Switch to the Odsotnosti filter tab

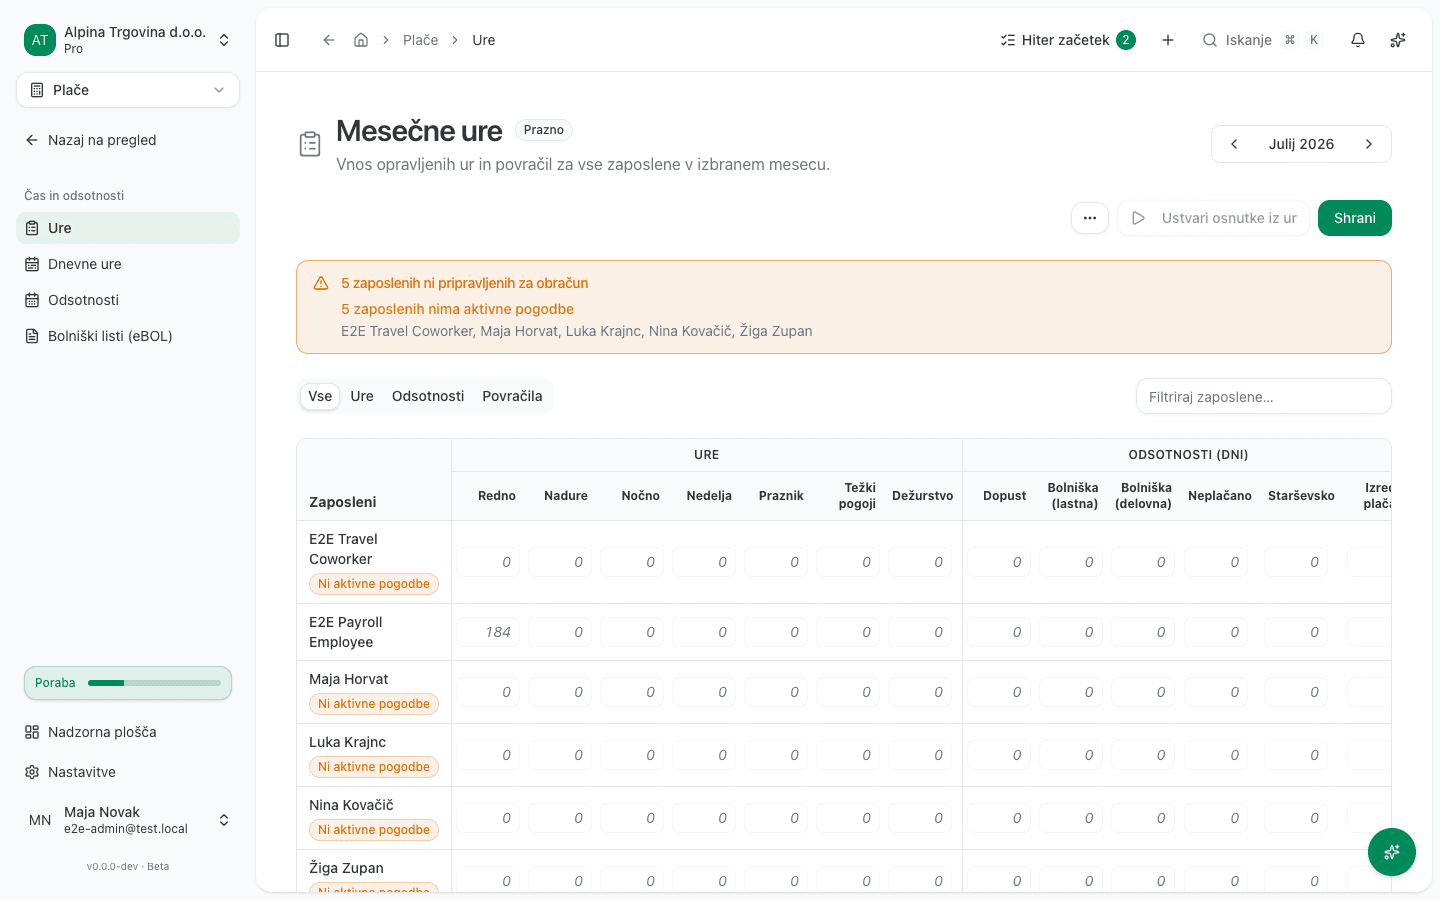(428, 396)
